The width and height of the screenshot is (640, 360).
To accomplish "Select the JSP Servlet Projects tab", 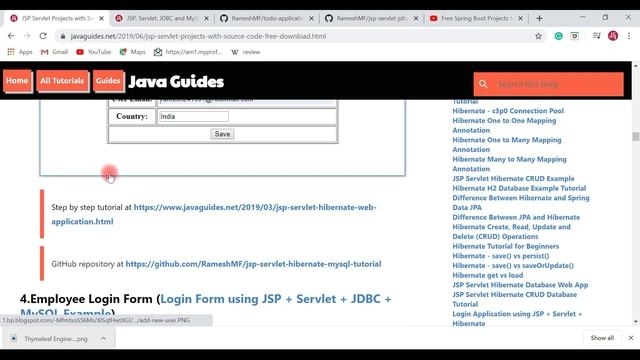I will 57,18.
